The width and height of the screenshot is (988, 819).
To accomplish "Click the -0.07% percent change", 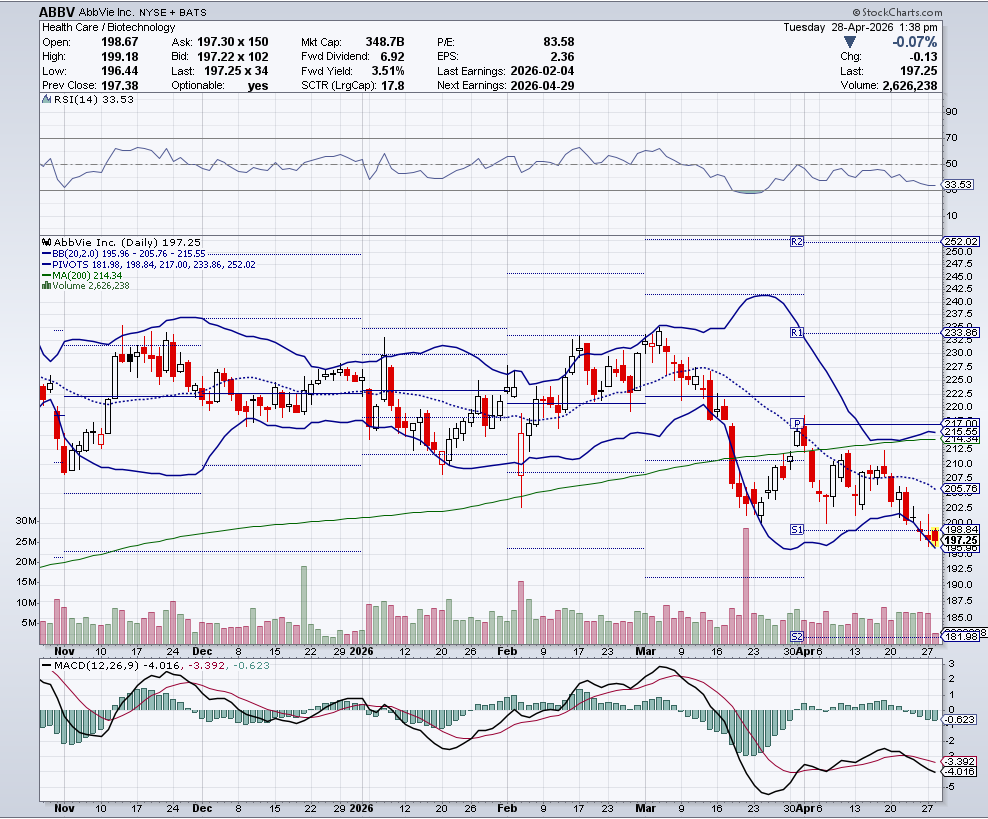I will click(x=914, y=42).
